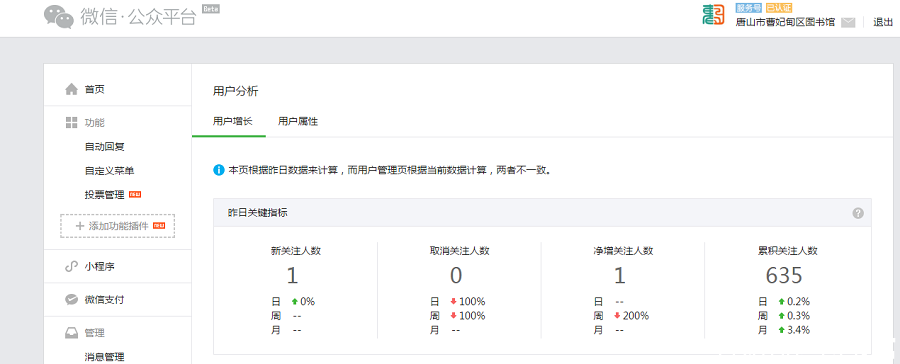The width and height of the screenshot is (900, 364).
Task: Click the library account avatar icon
Action: 713,16
